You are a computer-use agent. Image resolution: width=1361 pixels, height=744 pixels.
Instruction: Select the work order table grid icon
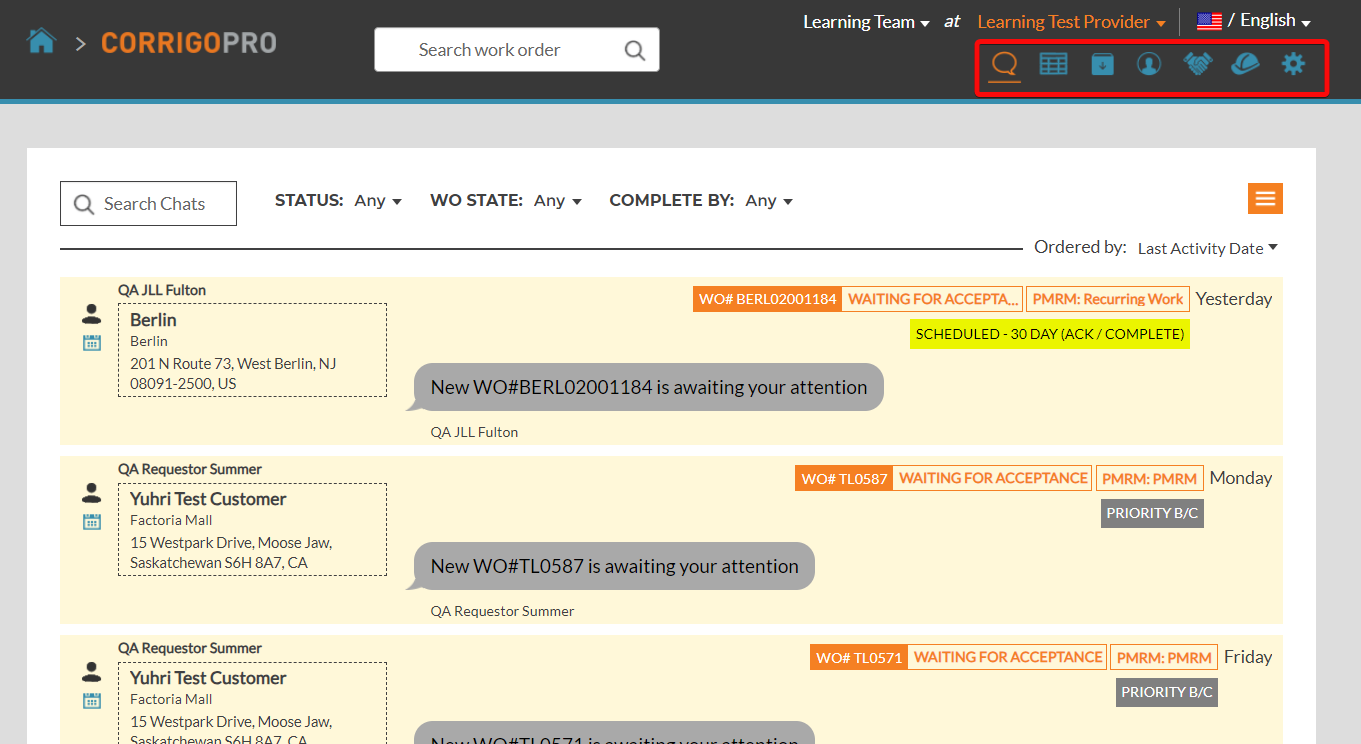1053,64
